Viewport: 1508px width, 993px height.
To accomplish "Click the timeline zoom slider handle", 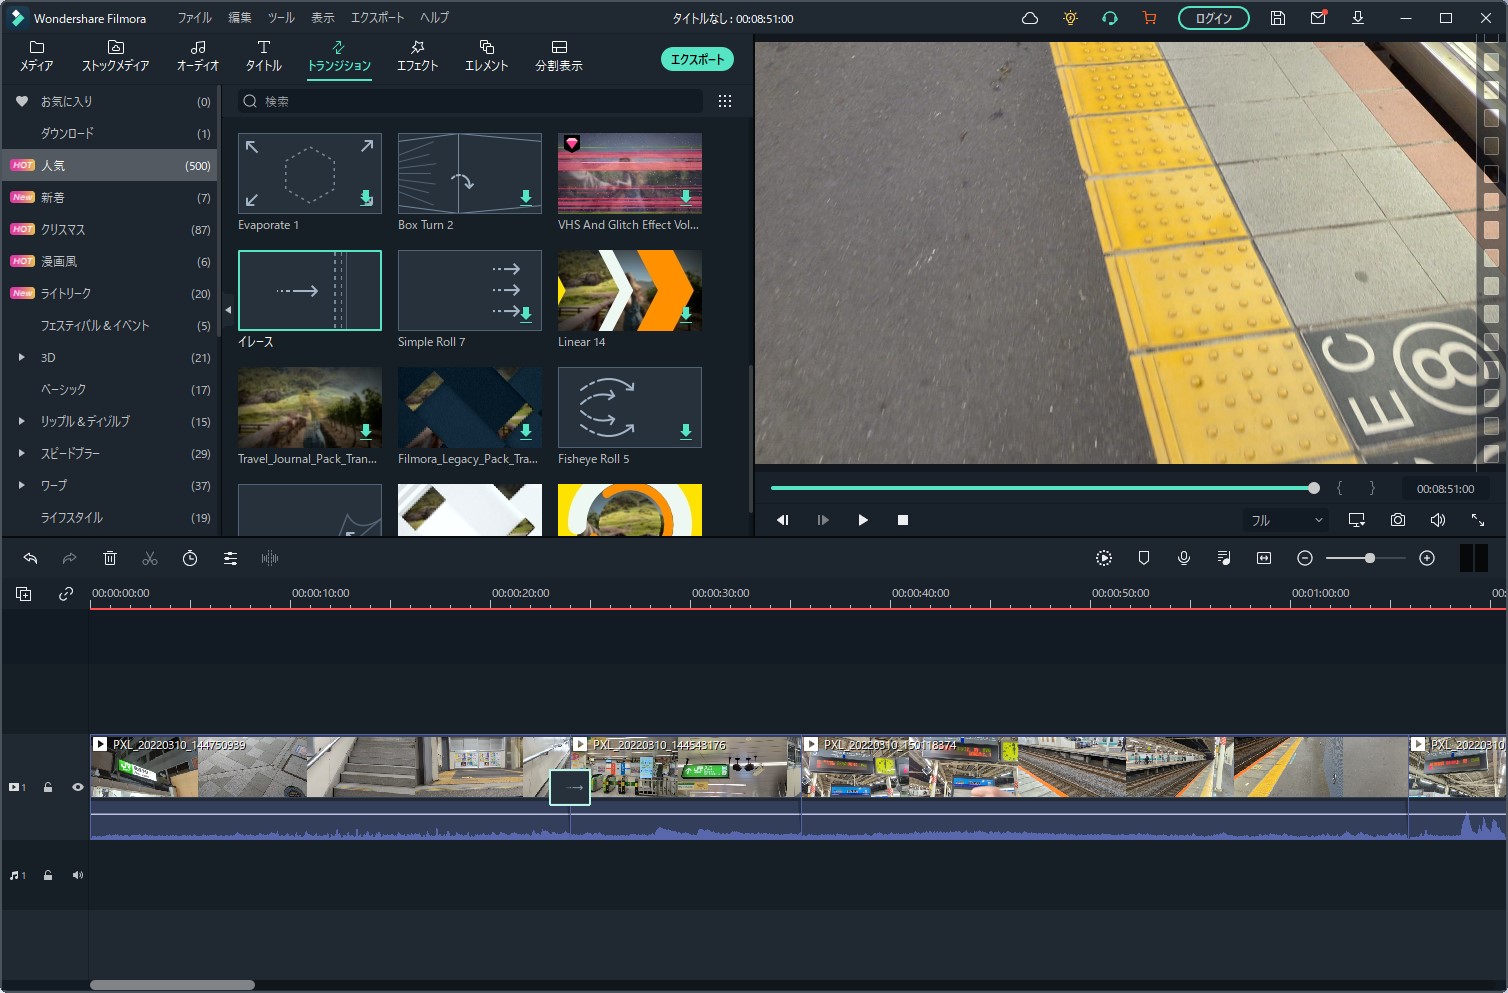I will click(x=1369, y=558).
